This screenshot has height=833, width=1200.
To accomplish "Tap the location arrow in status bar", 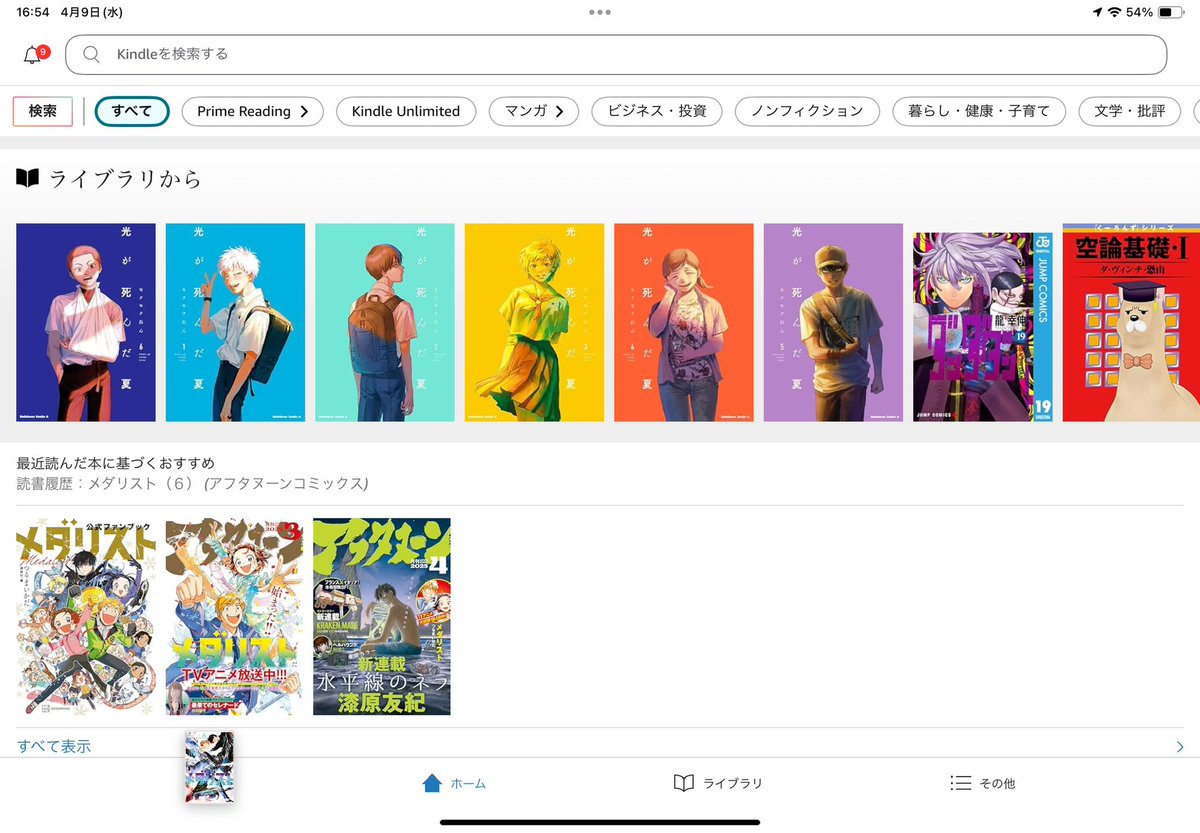I will coord(1098,12).
